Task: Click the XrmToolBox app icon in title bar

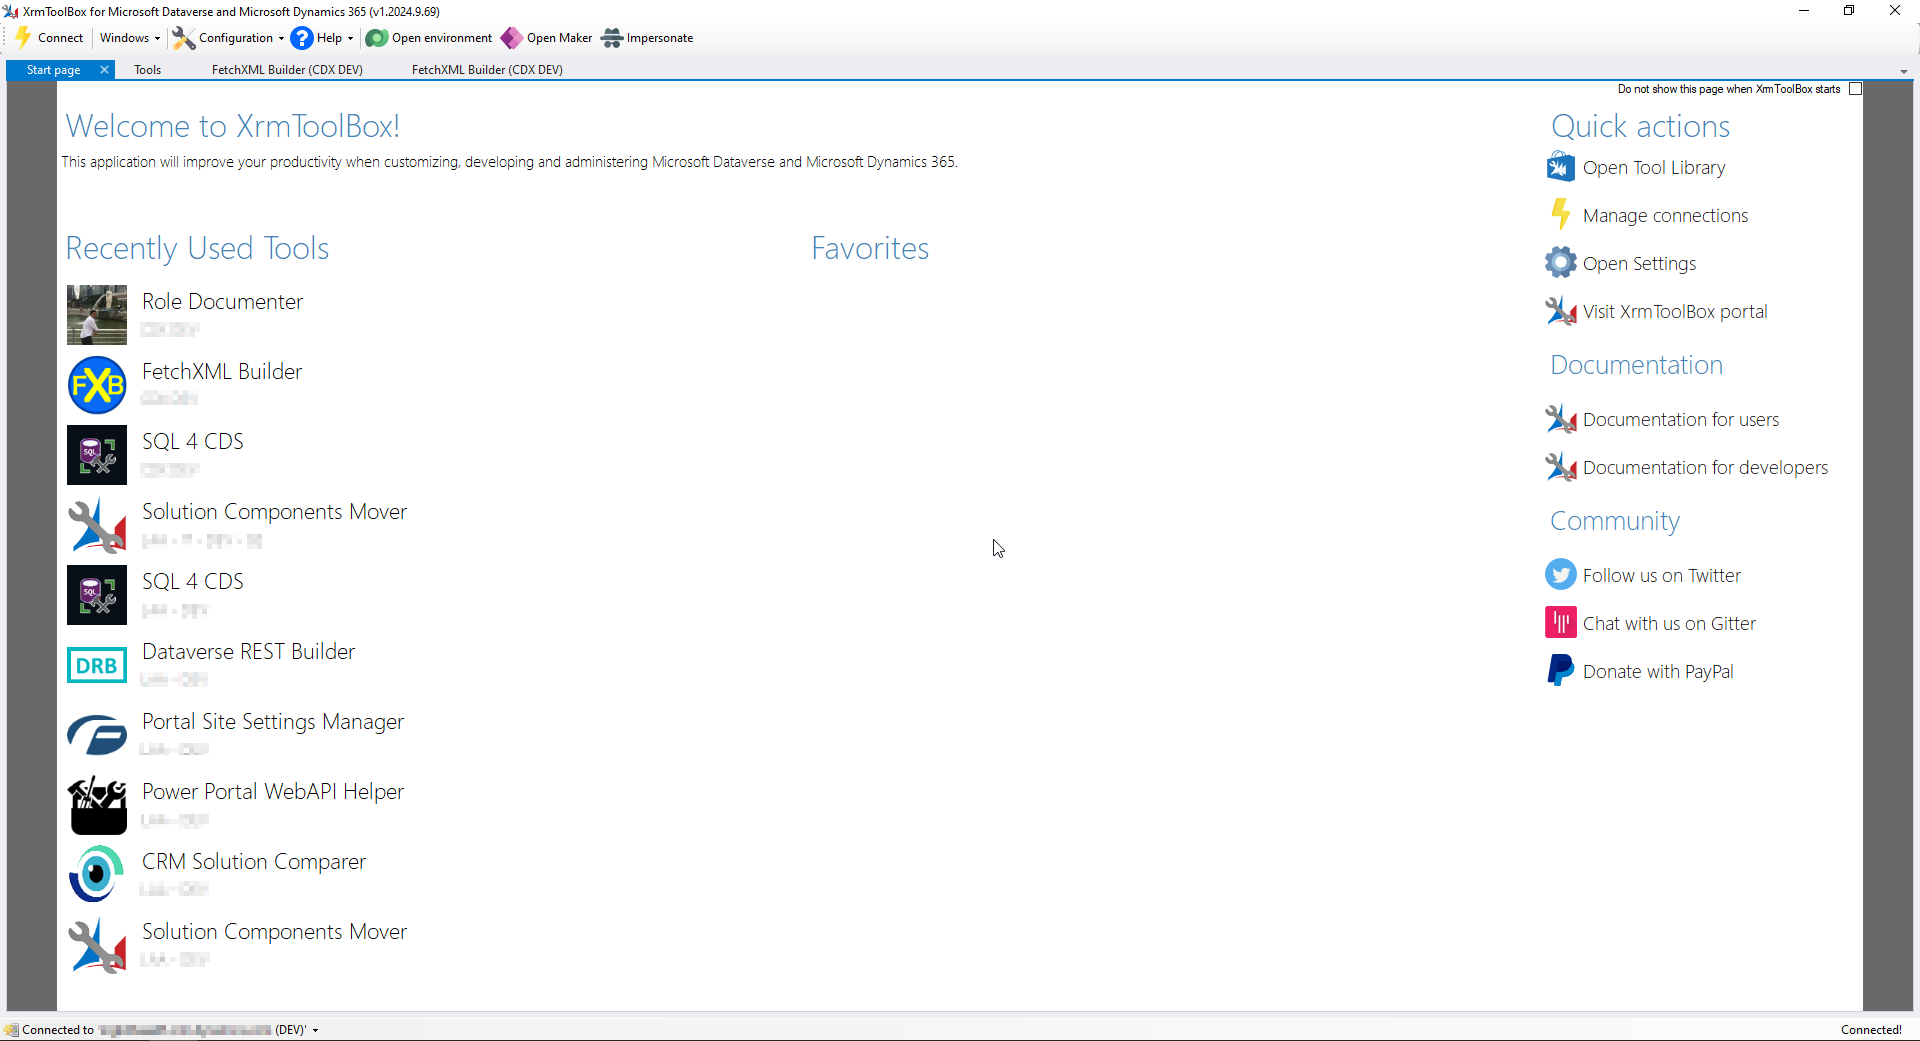Action: coord(11,11)
